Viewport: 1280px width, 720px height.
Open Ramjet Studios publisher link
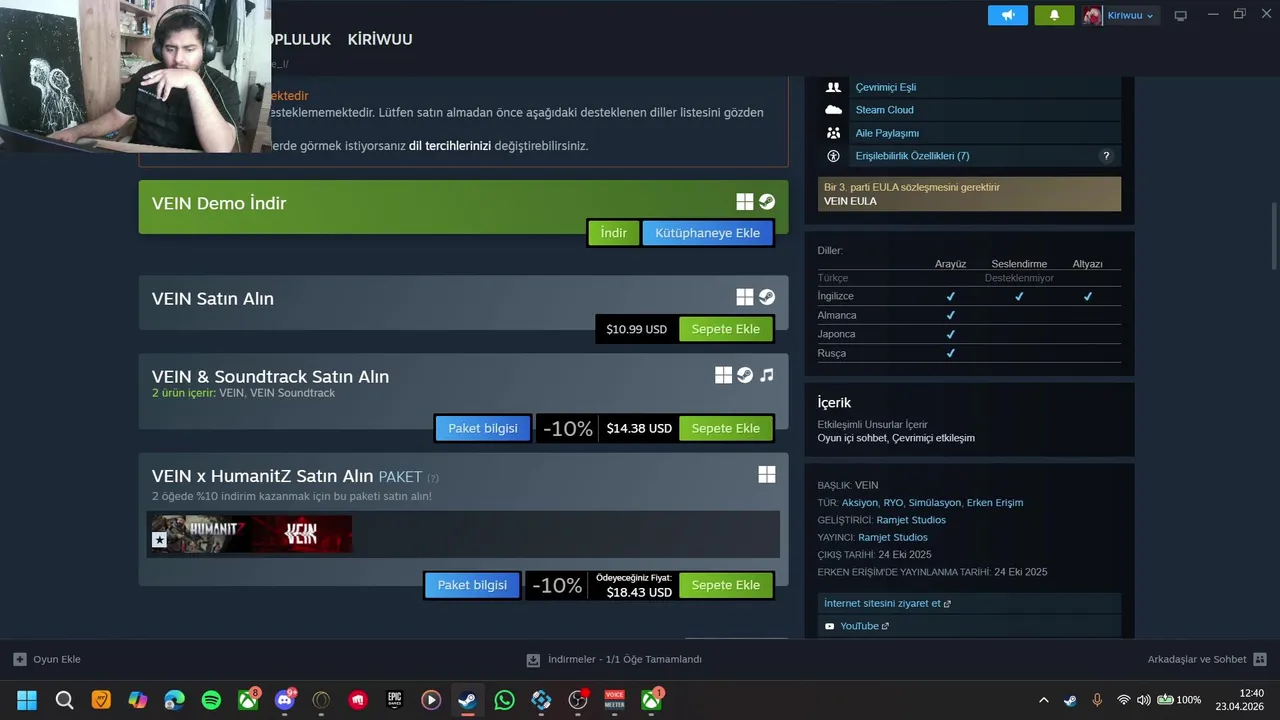pyautogui.click(x=893, y=538)
